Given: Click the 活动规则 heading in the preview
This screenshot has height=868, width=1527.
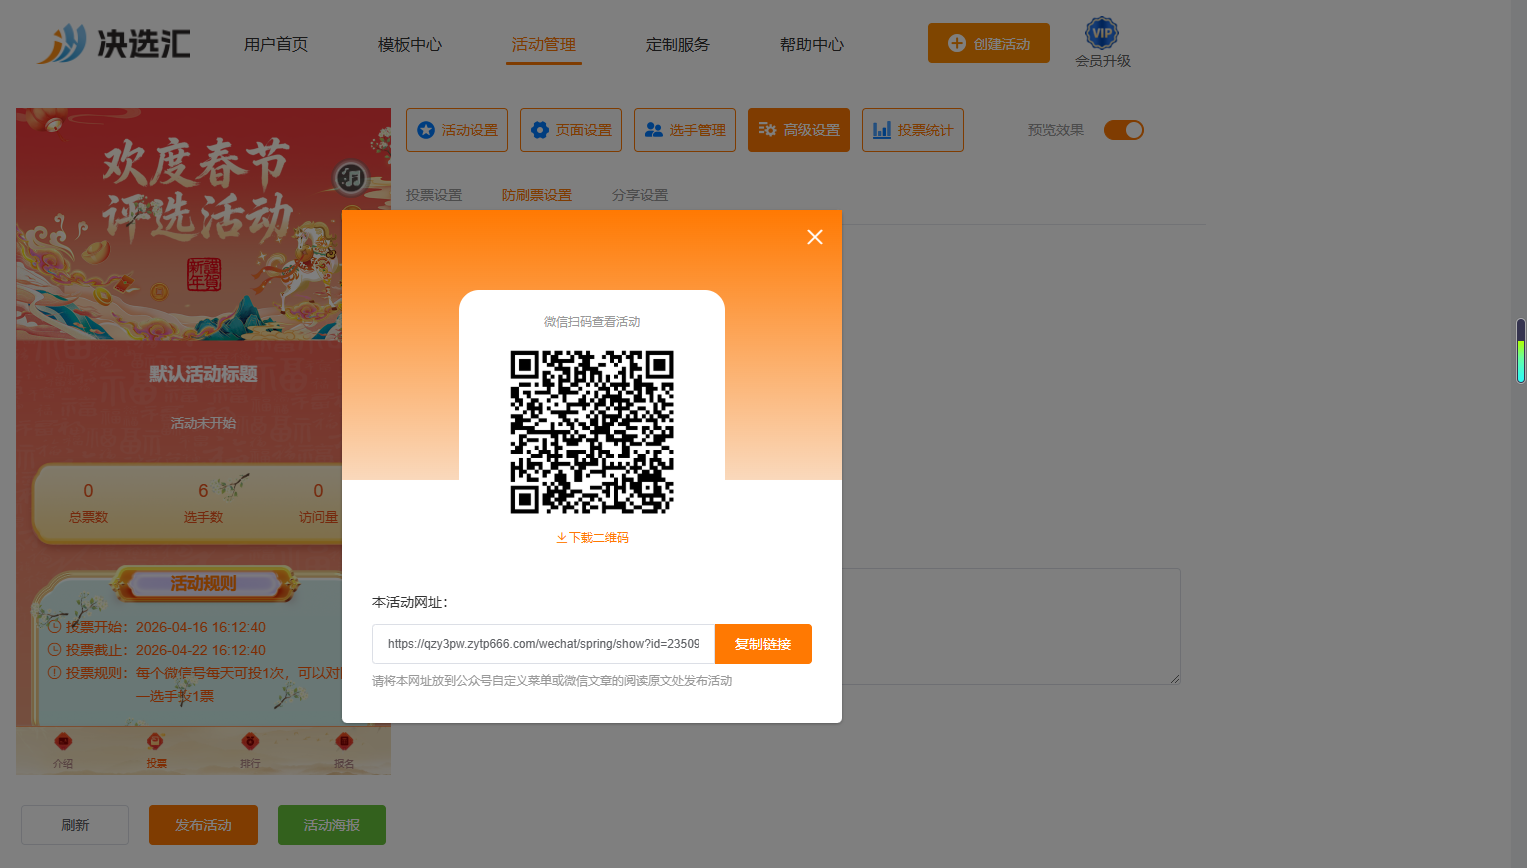Looking at the screenshot, I should tap(203, 583).
